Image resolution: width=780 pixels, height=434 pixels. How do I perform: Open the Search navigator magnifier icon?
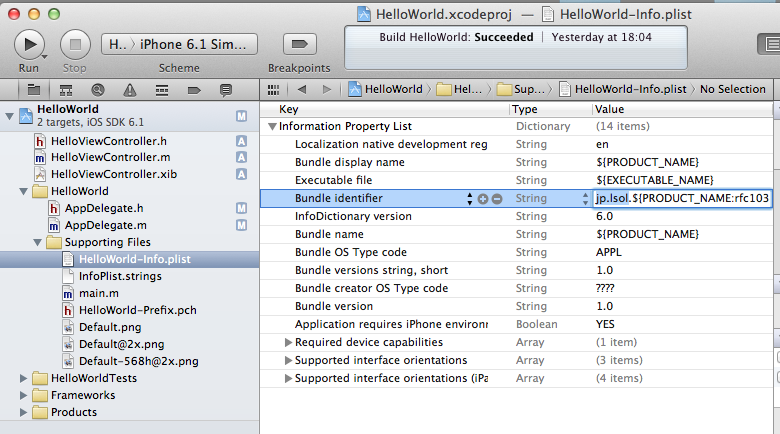98,90
